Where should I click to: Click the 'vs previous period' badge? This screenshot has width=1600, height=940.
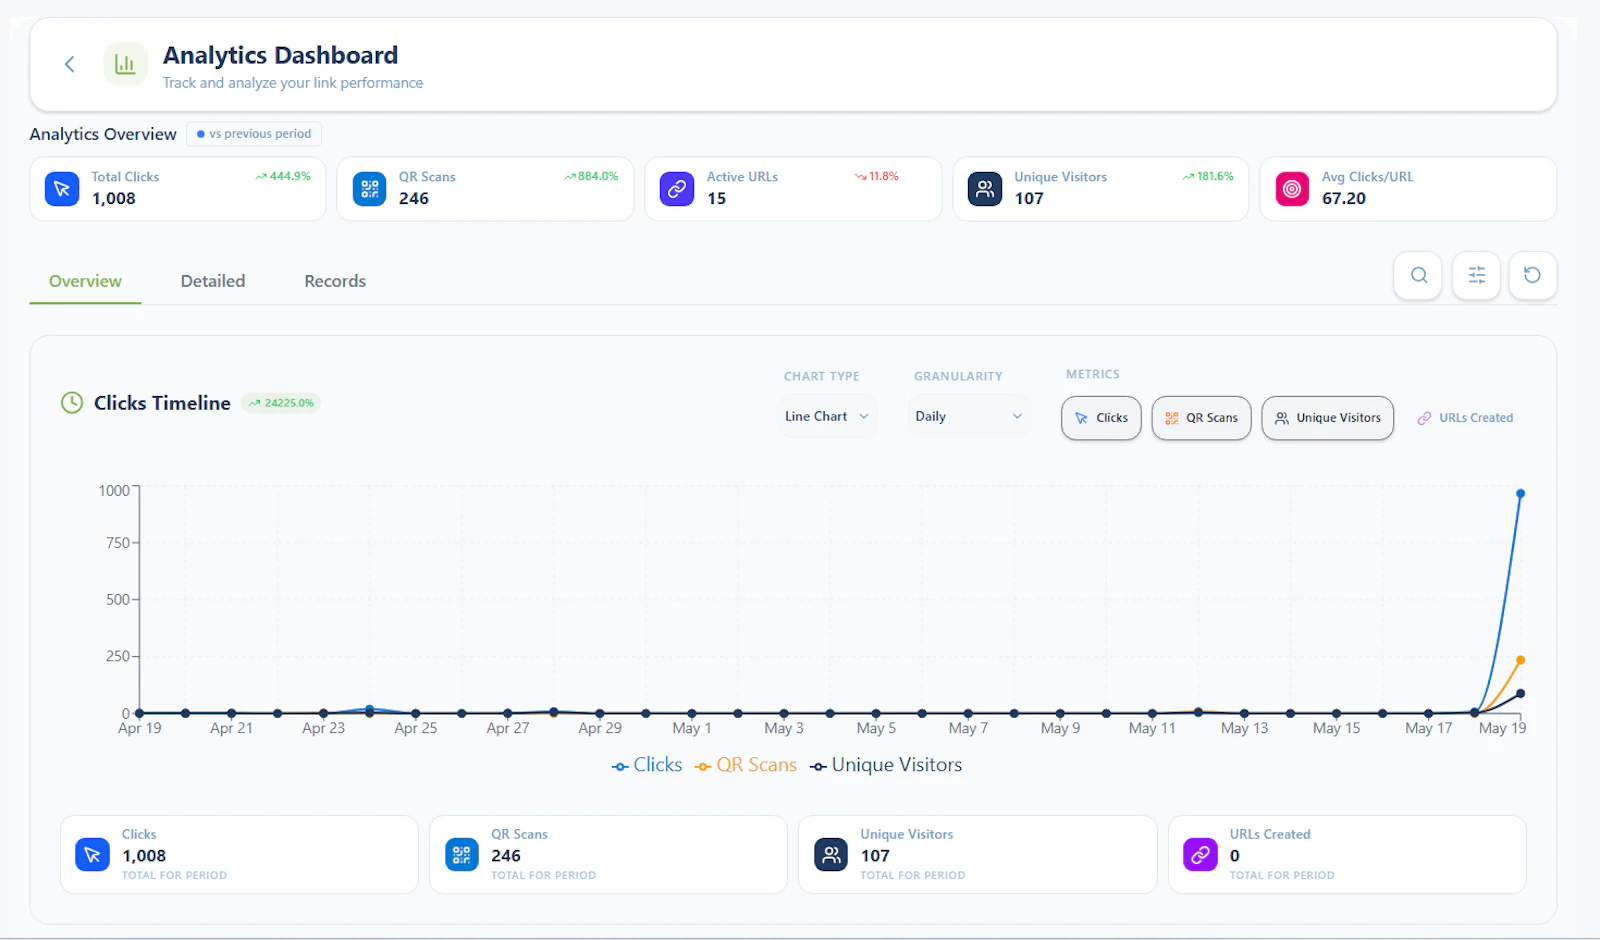click(254, 134)
